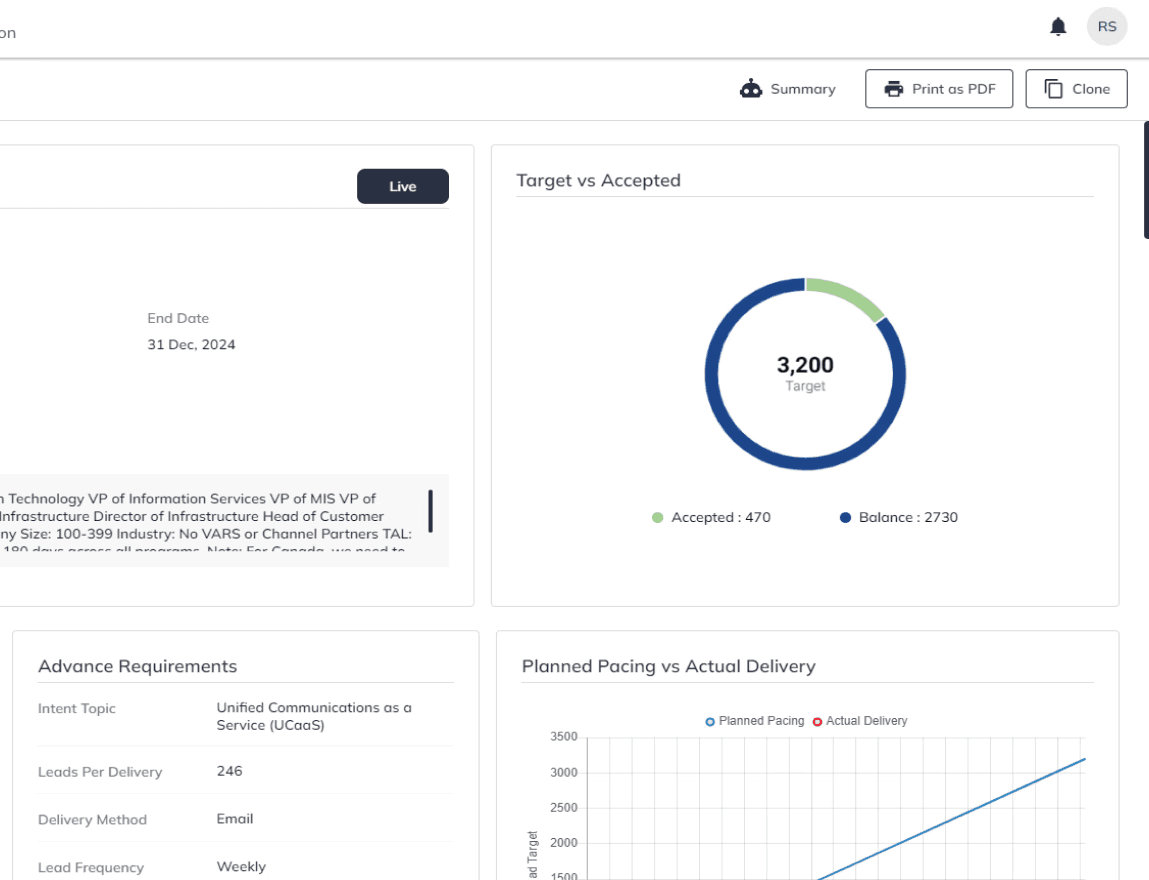Click the 3000 y-axis label
This screenshot has height=880, width=1149.
[x=564, y=772]
